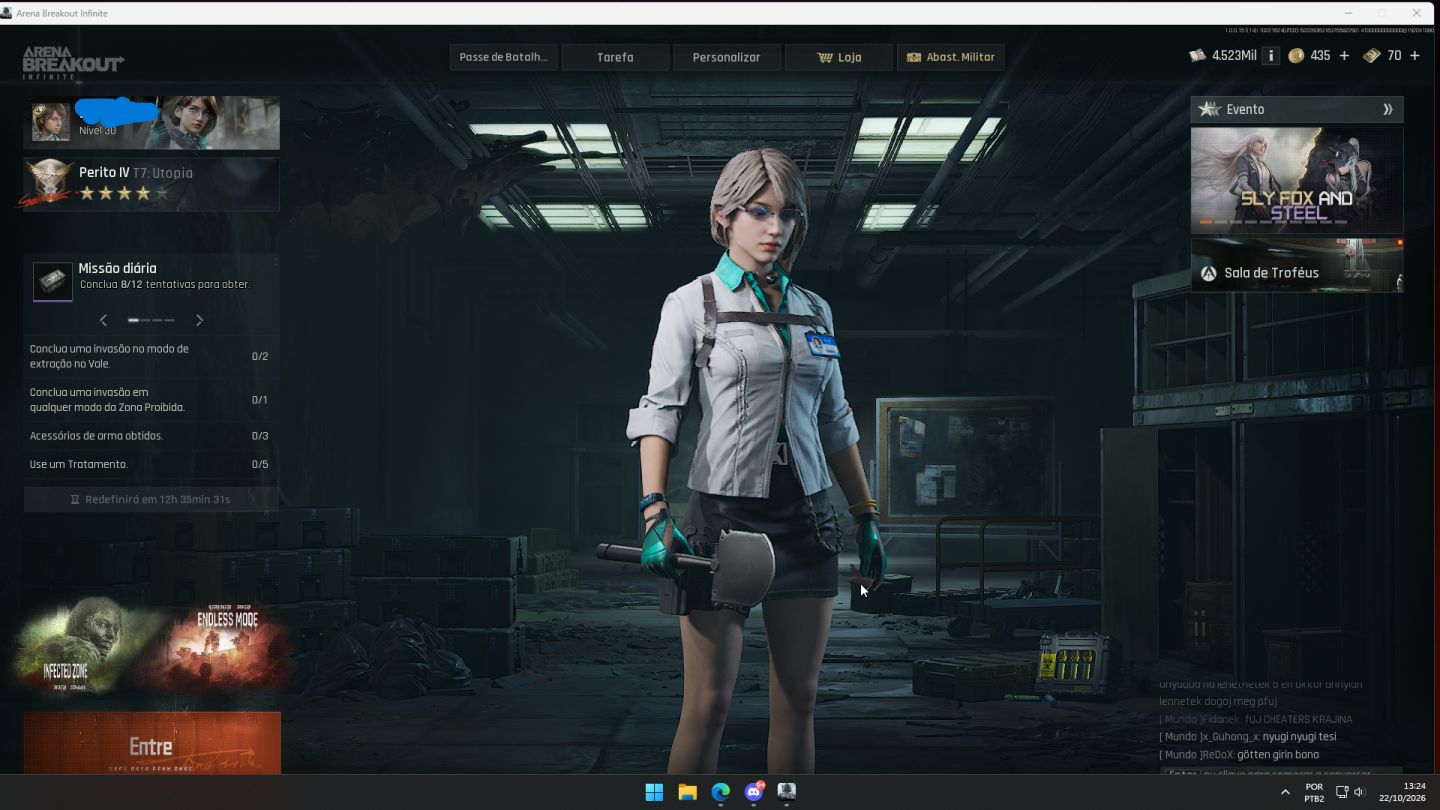Open the player profile banner card
Image resolution: width=1440 pixels, height=810 pixels.
click(x=152, y=123)
